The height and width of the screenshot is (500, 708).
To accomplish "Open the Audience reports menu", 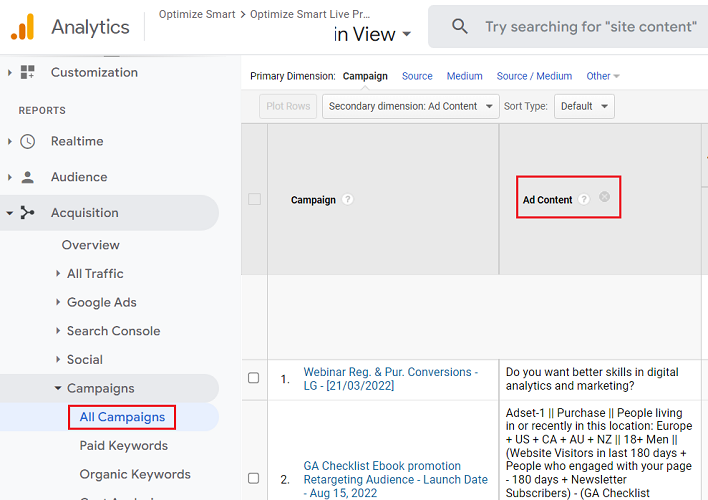I will coord(79,177).
